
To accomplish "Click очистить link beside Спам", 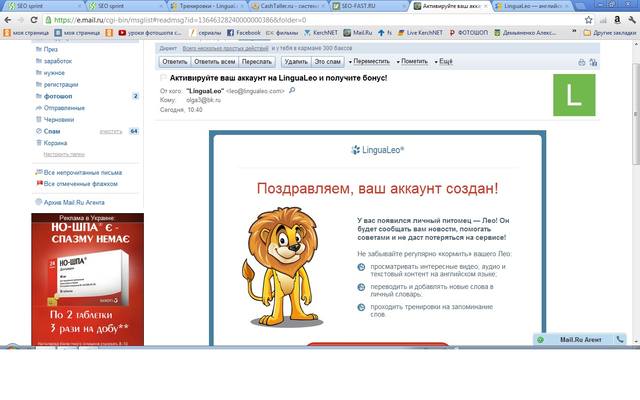I will point(111,132).
